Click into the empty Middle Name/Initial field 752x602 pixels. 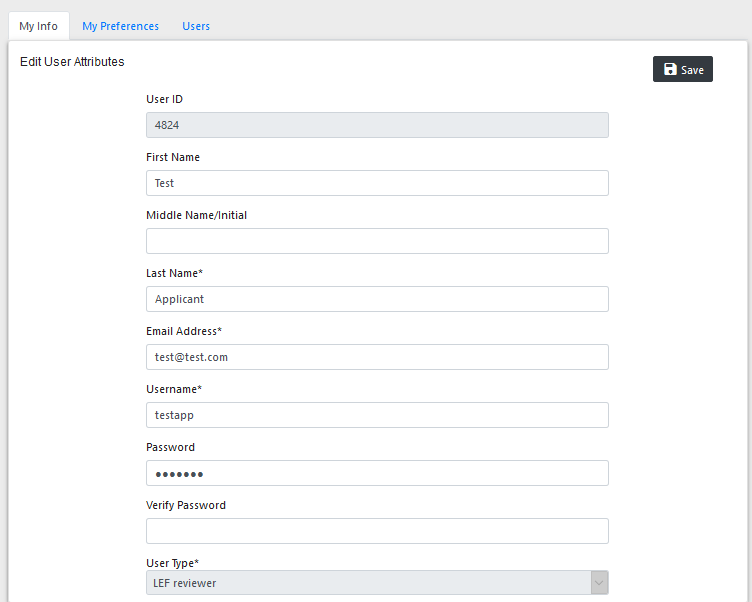pyautogui.click(x=377, y=241)
